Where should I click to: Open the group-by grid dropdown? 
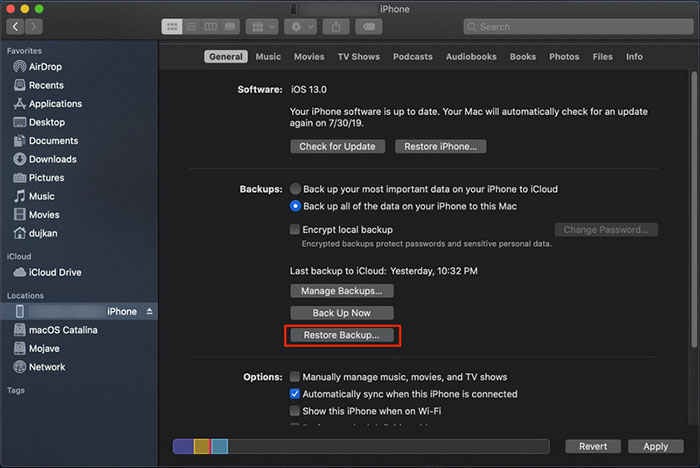pos(262,27)
